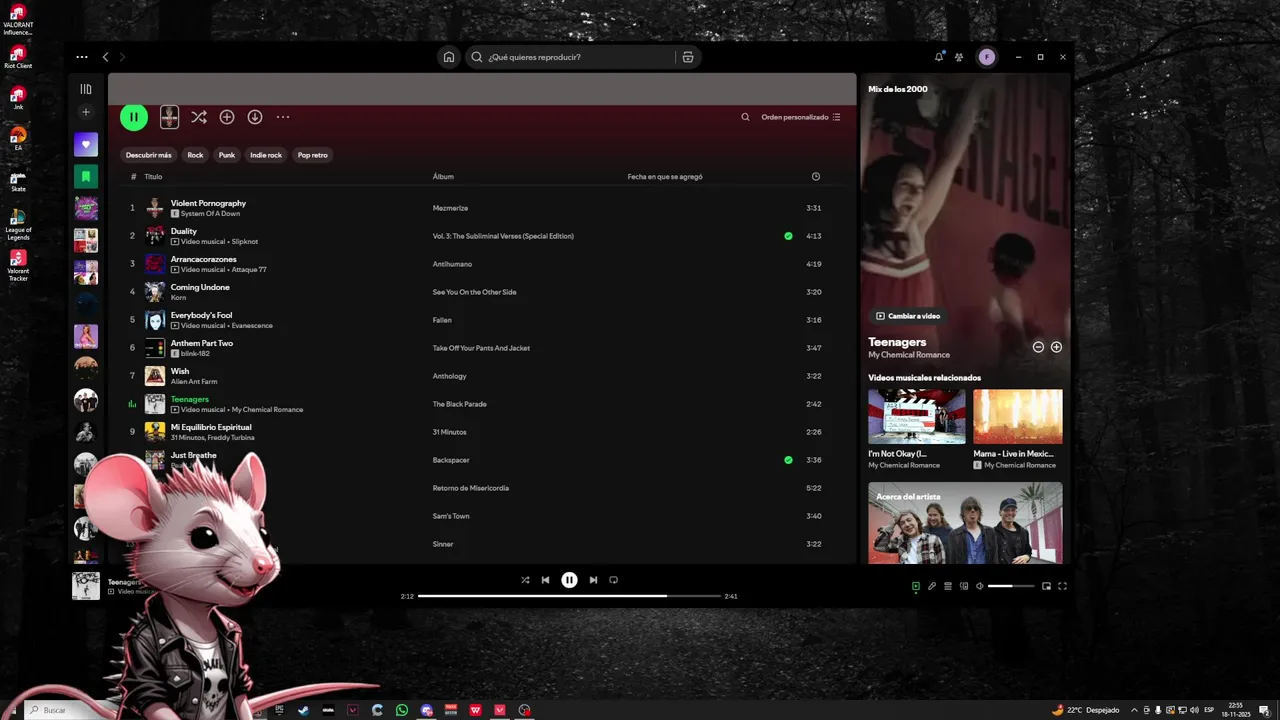Select the Pop retro filter chip
This screenshot has height=720, width=1280.
pos(313,155)
